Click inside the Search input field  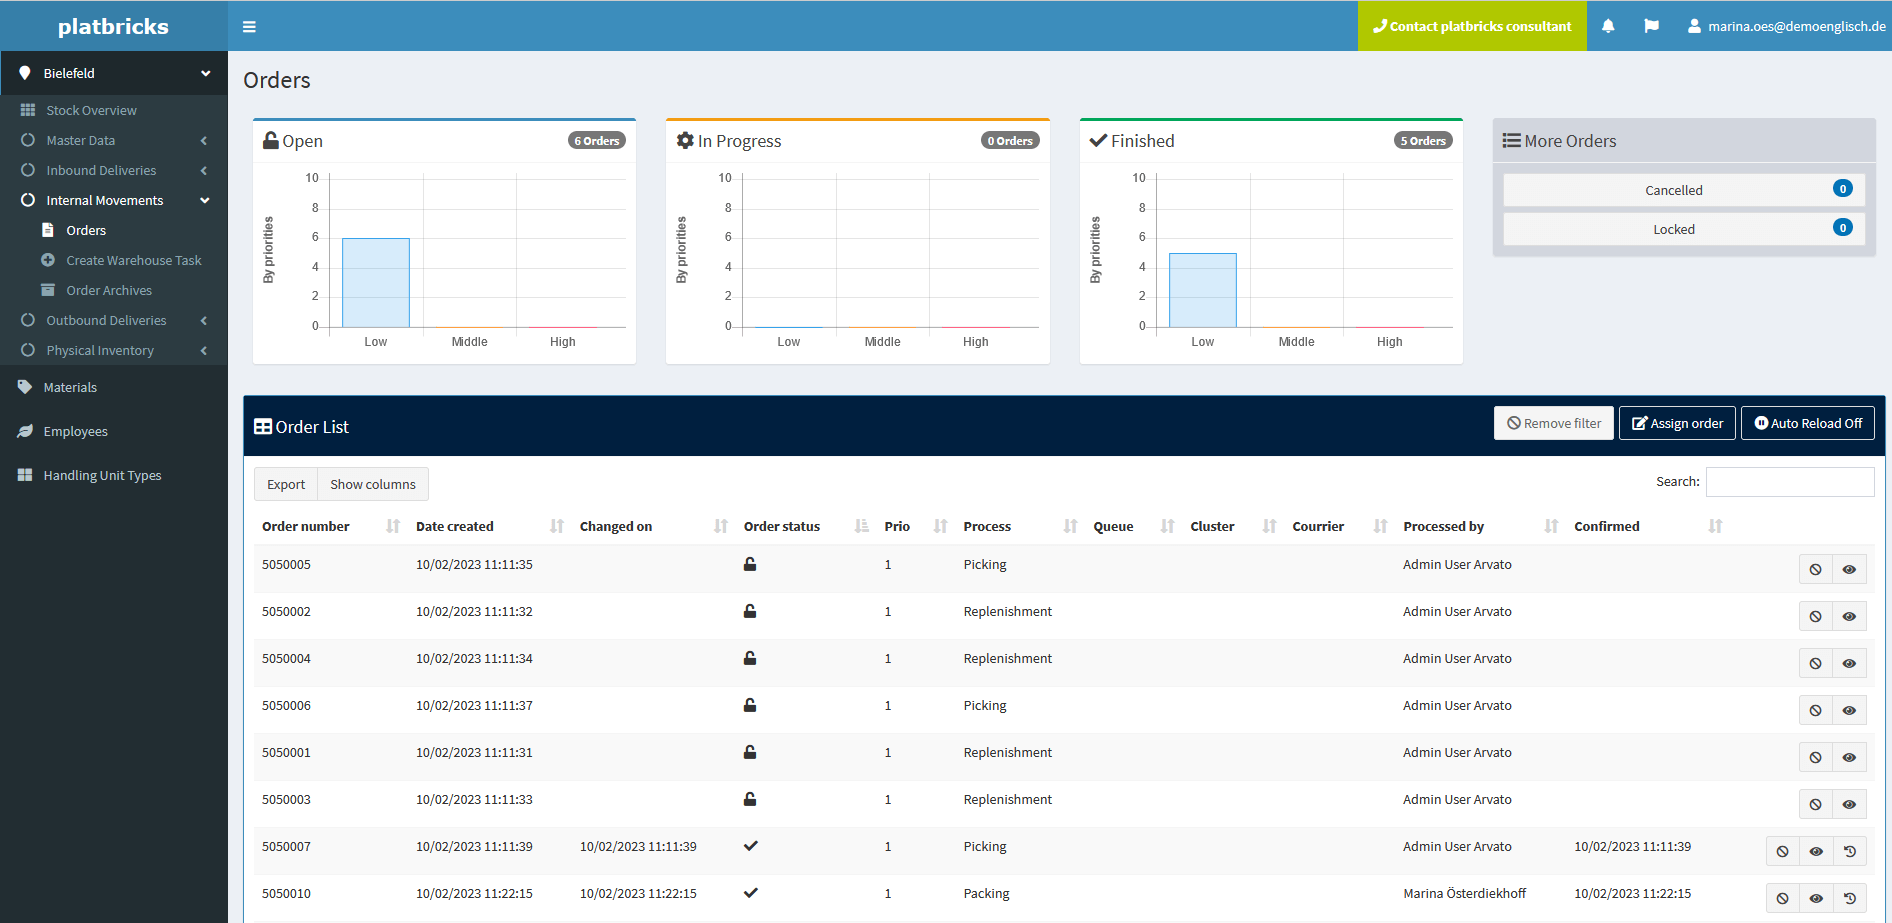tap(1790, 481)
